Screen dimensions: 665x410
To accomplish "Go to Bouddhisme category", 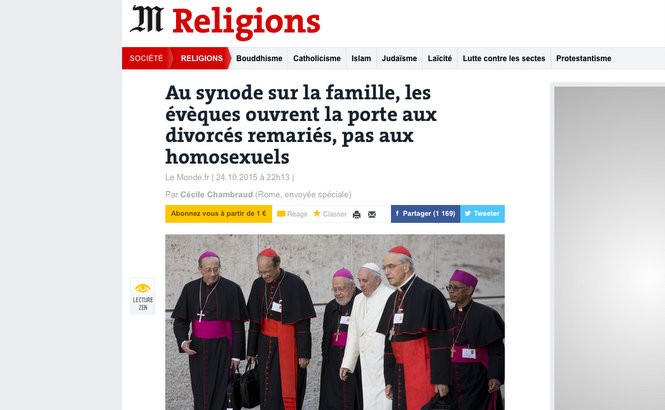I will click(259, 59).
